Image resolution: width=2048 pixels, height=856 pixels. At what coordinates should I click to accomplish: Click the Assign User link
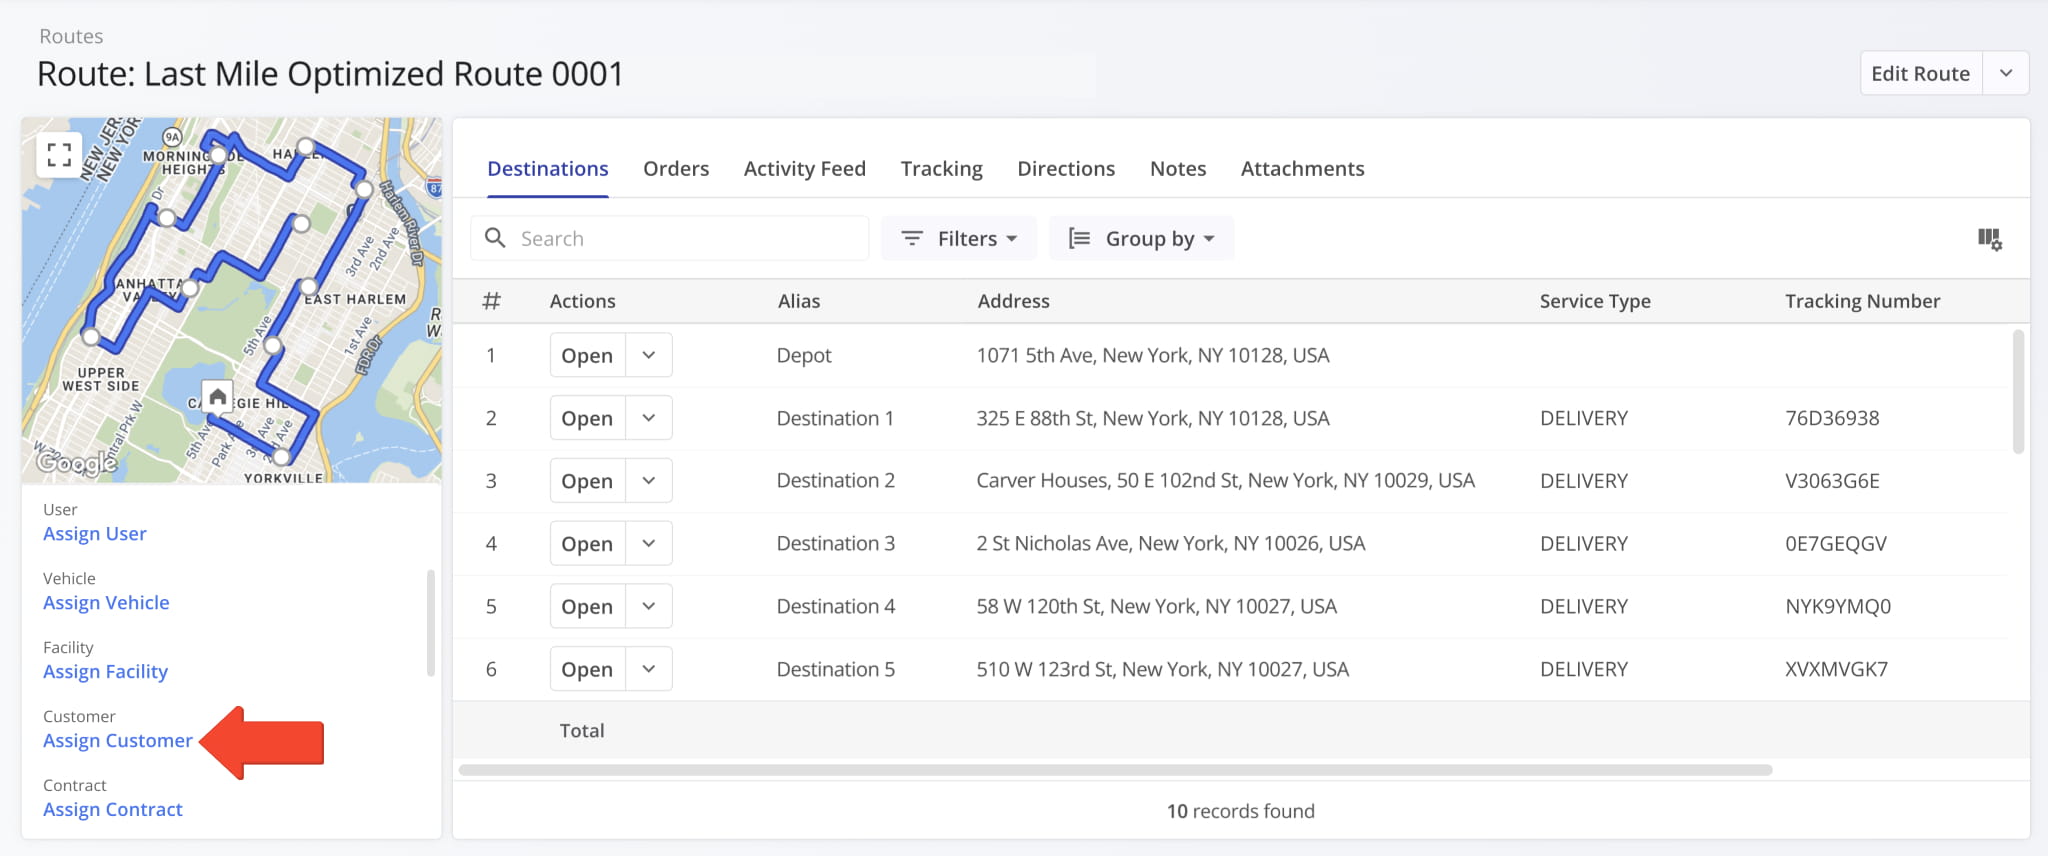pos(95,534)
